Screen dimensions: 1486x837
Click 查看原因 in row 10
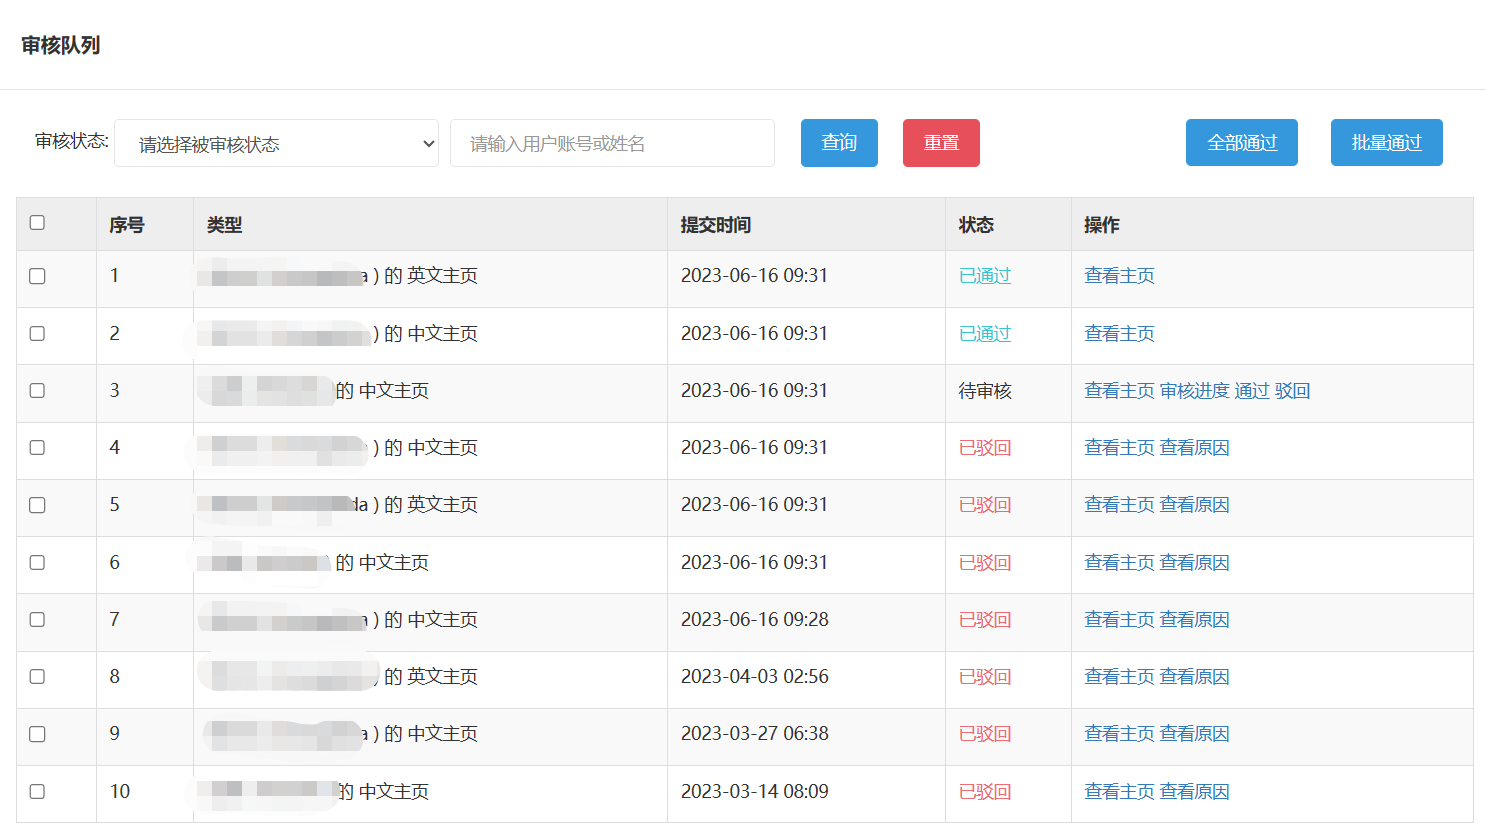click(1194, 792)
